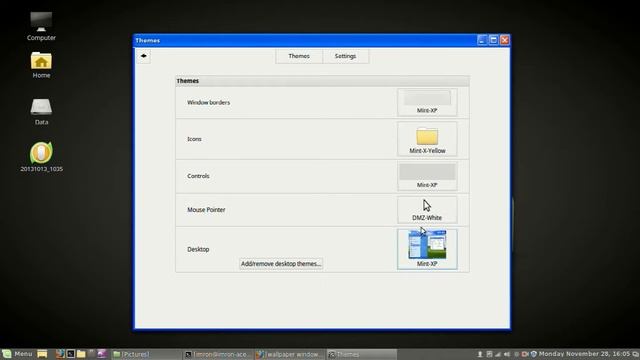Open the network signal tray icon
This screenshot has height=360, width=640.
pyautogui.click(x=498, y=354)
